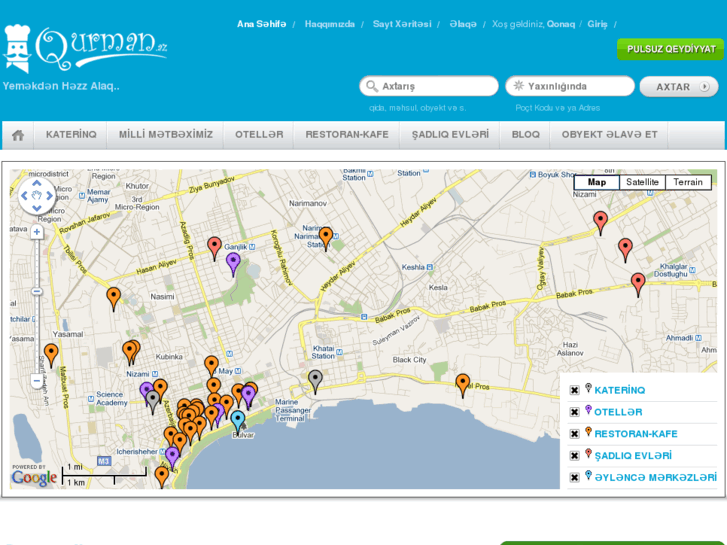Click the orange pin near Black City coast
The height and width of the screenshot is (545, 727).
coord(463,385)
